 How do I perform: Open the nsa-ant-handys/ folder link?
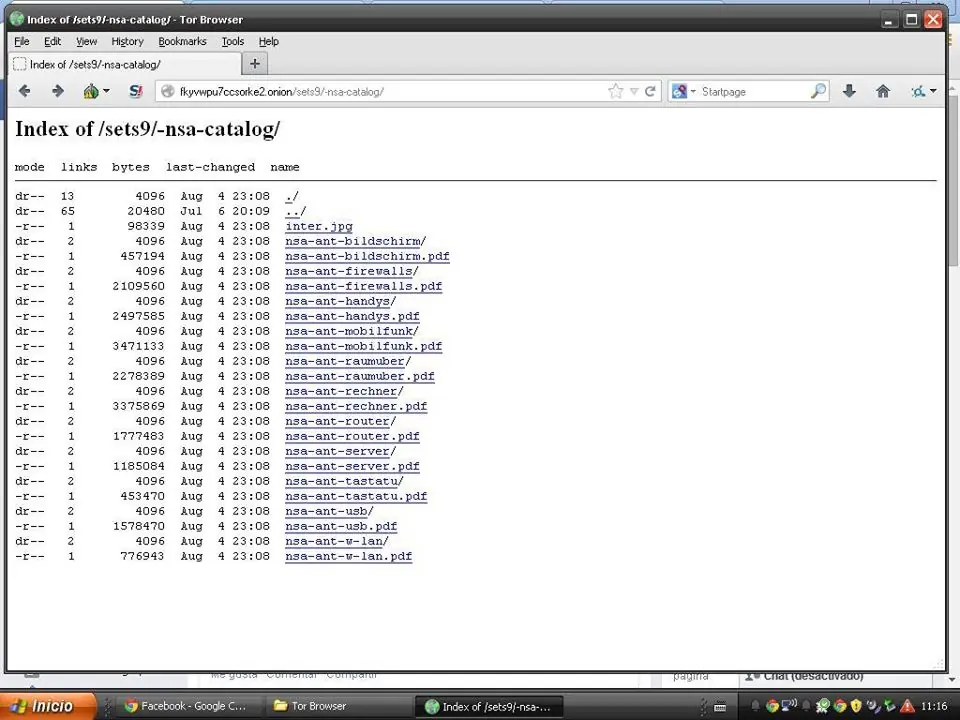pos(340,301)
